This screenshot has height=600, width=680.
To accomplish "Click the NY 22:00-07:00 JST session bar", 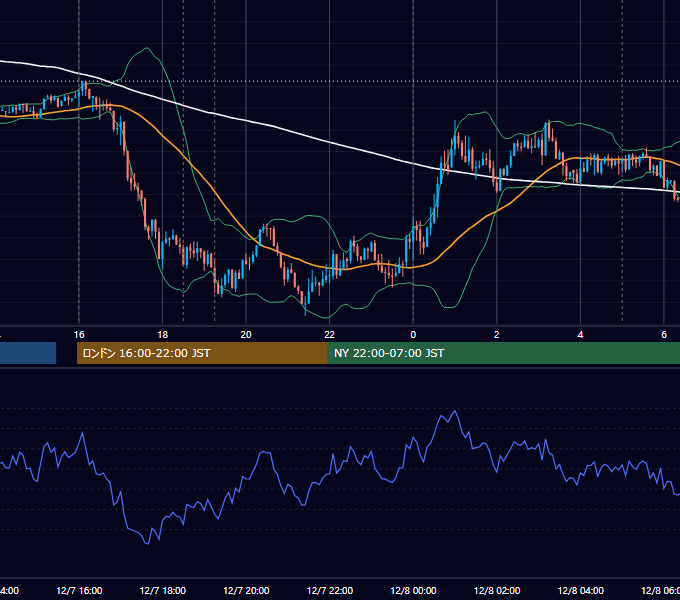I will pos(503,353).
